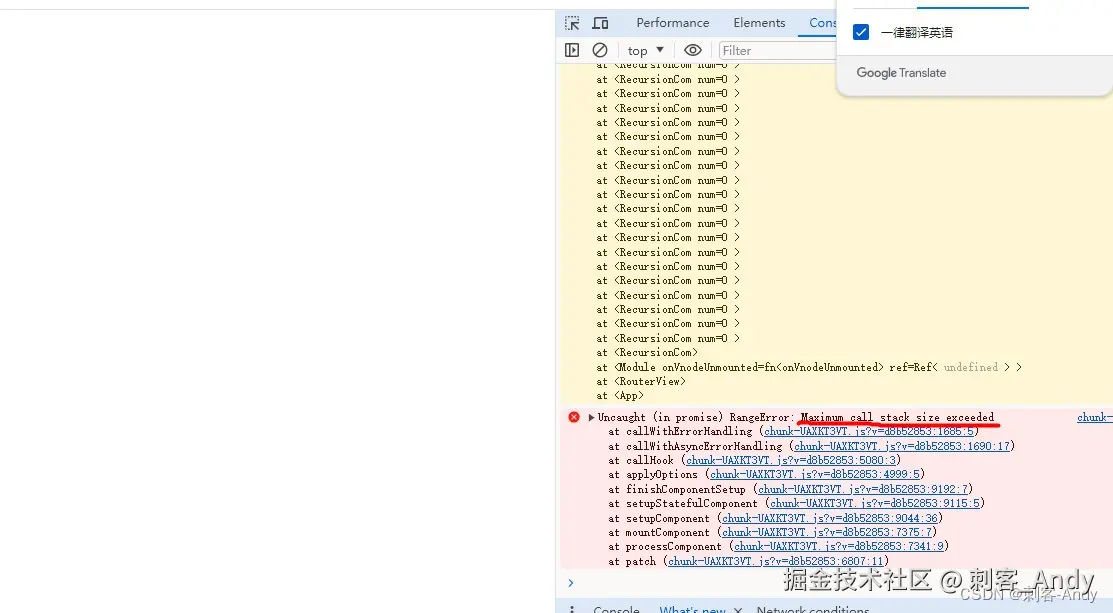Open applyOptions source link 4999:5

point(815,475)
